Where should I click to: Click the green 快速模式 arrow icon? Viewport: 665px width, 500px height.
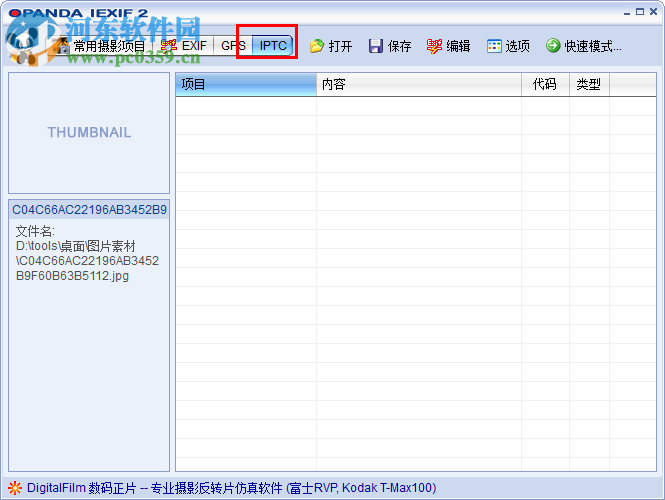pyautogui.click(x=553, y=45)
